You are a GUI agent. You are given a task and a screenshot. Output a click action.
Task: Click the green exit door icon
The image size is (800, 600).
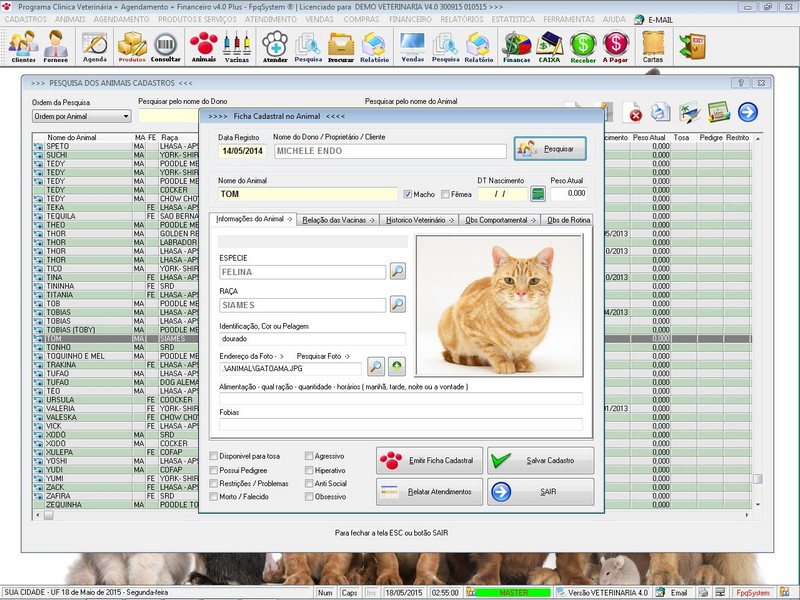[x=692, y=46]
